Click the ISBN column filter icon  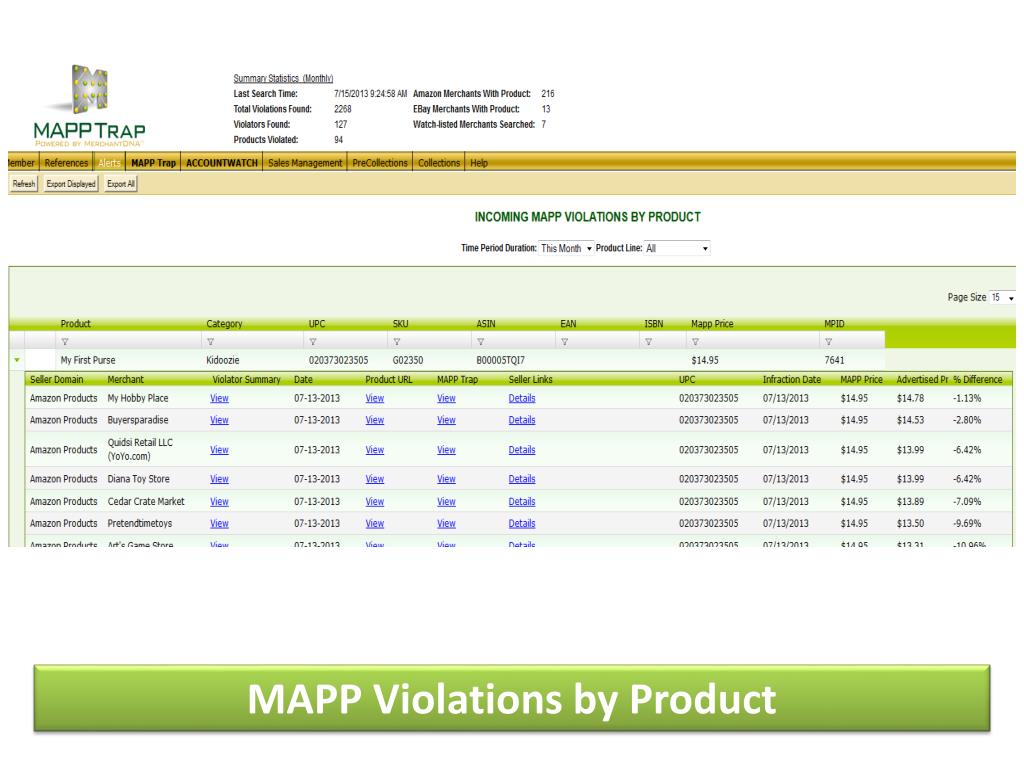click(648, 342)
